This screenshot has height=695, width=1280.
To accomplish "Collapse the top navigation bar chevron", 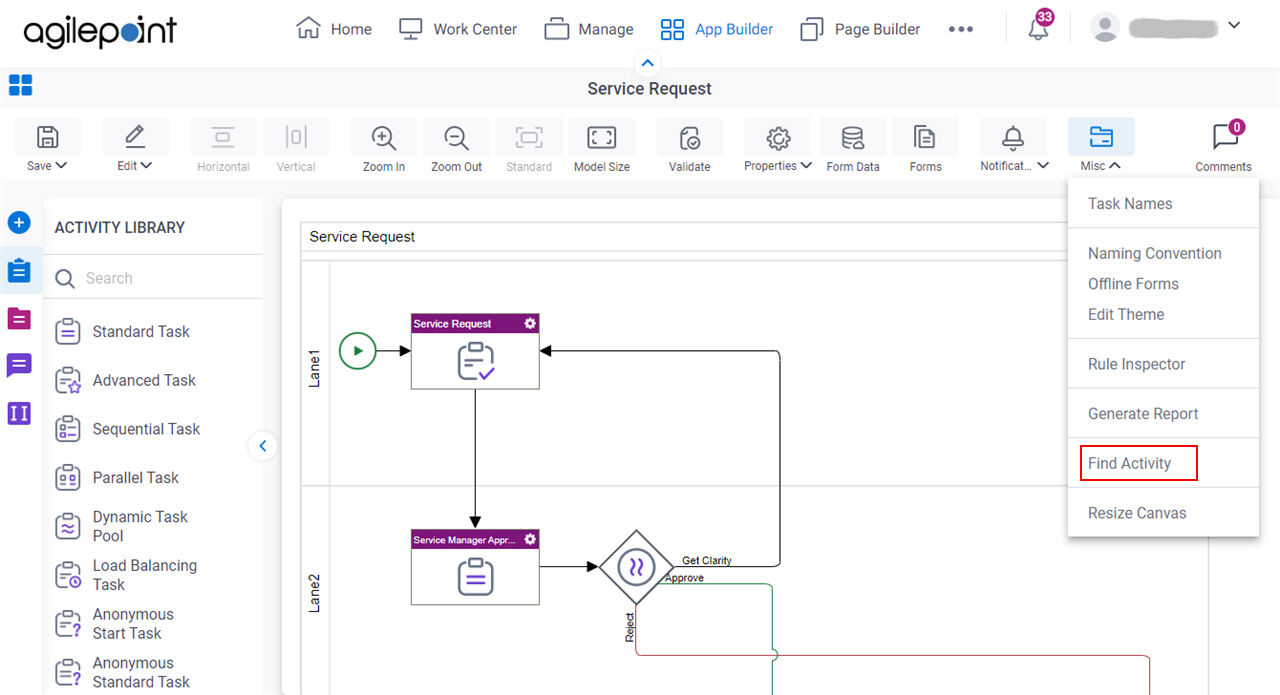I will [x=648, y=63].
